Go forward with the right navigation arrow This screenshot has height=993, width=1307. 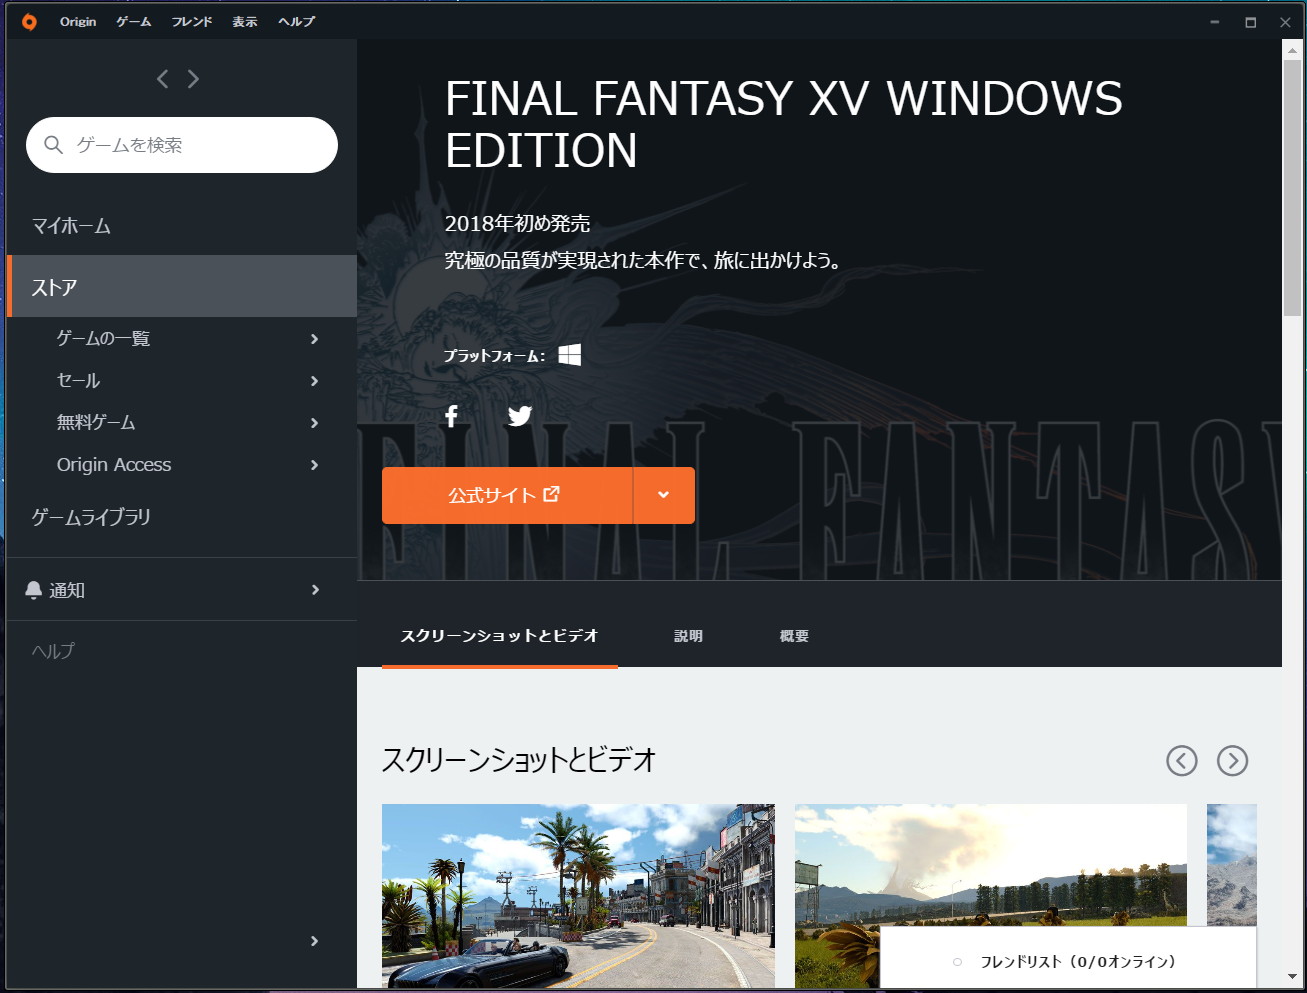(193, 79)
